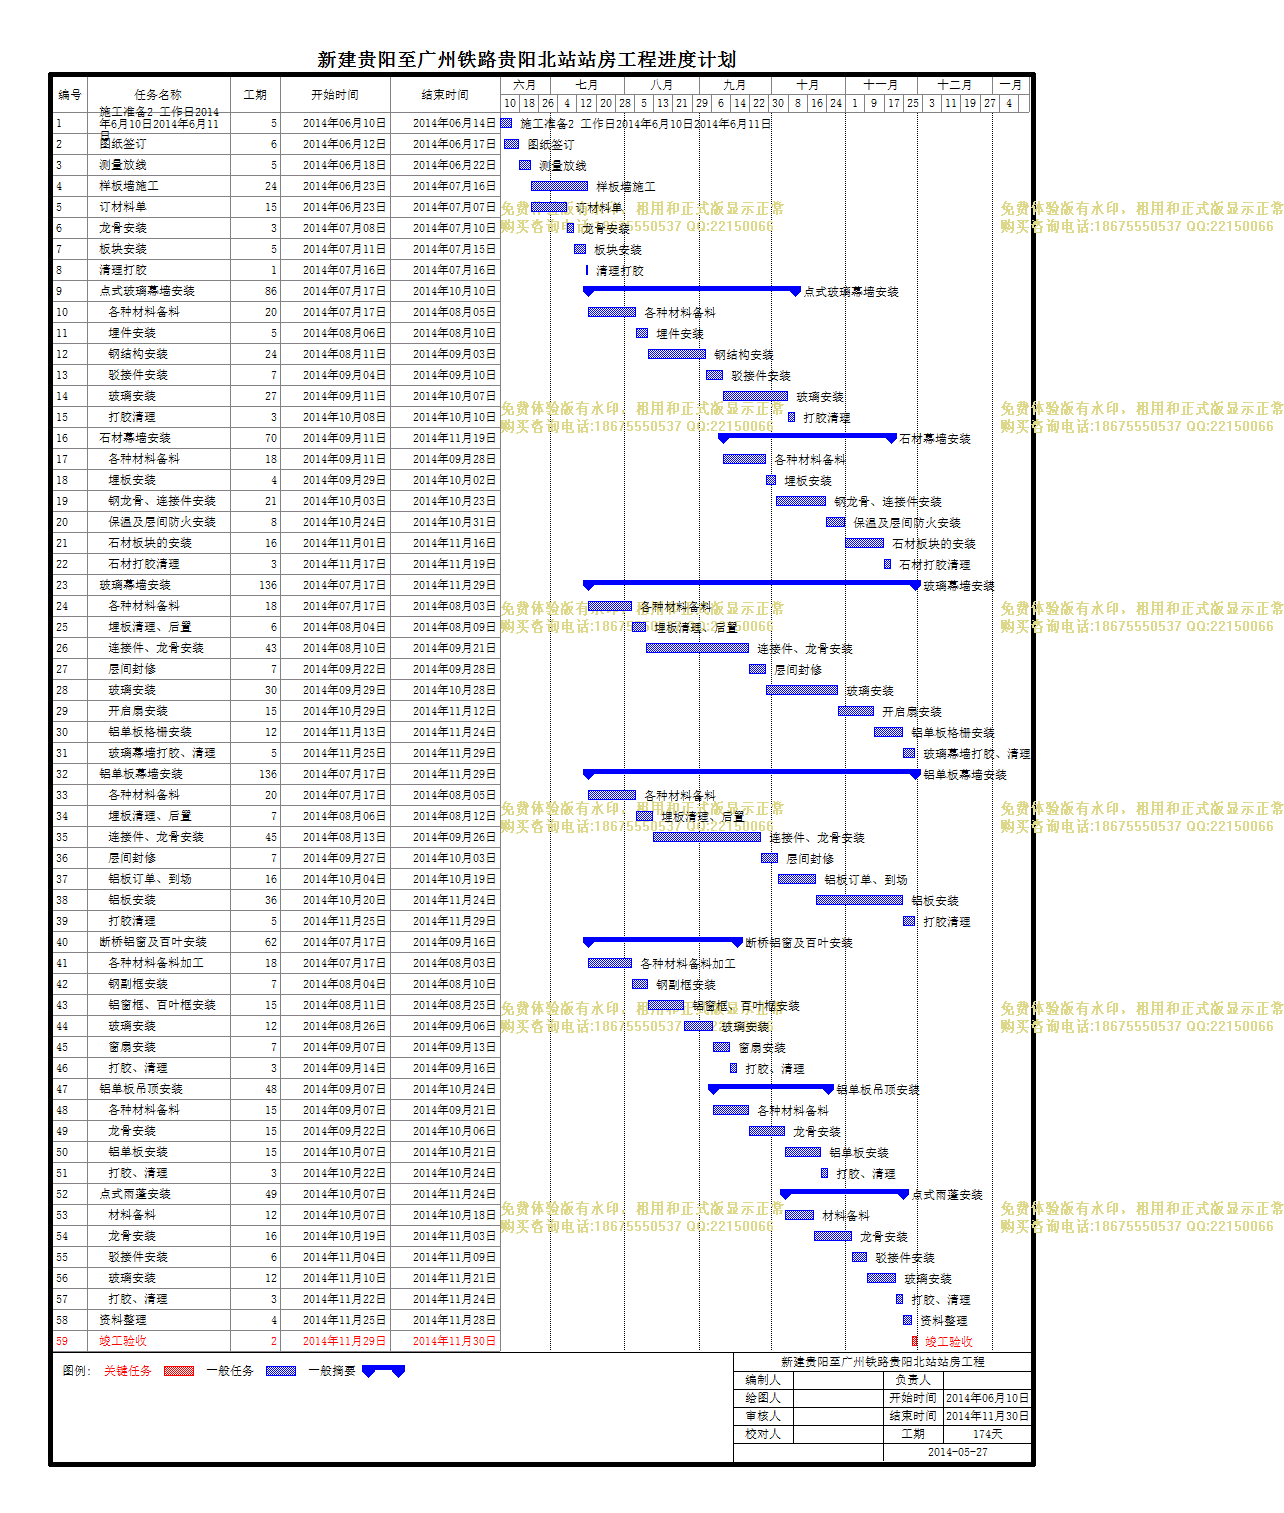Select the 八月 month header in the timeline
The height and width of the screenshot is (1513, 1284).
661,85
